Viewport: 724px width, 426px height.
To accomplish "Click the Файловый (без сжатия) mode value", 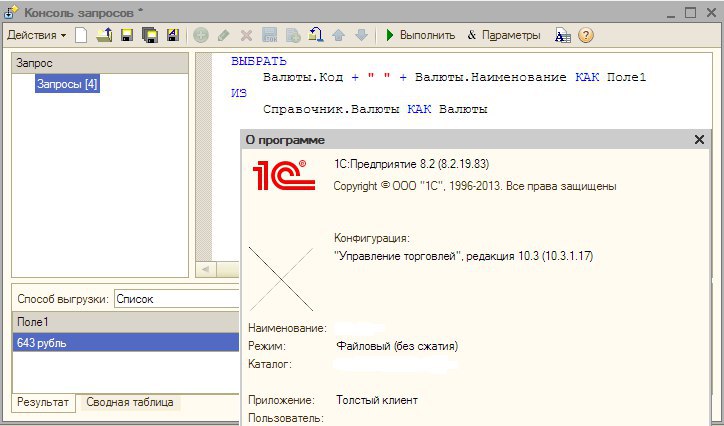I will 397,346.
